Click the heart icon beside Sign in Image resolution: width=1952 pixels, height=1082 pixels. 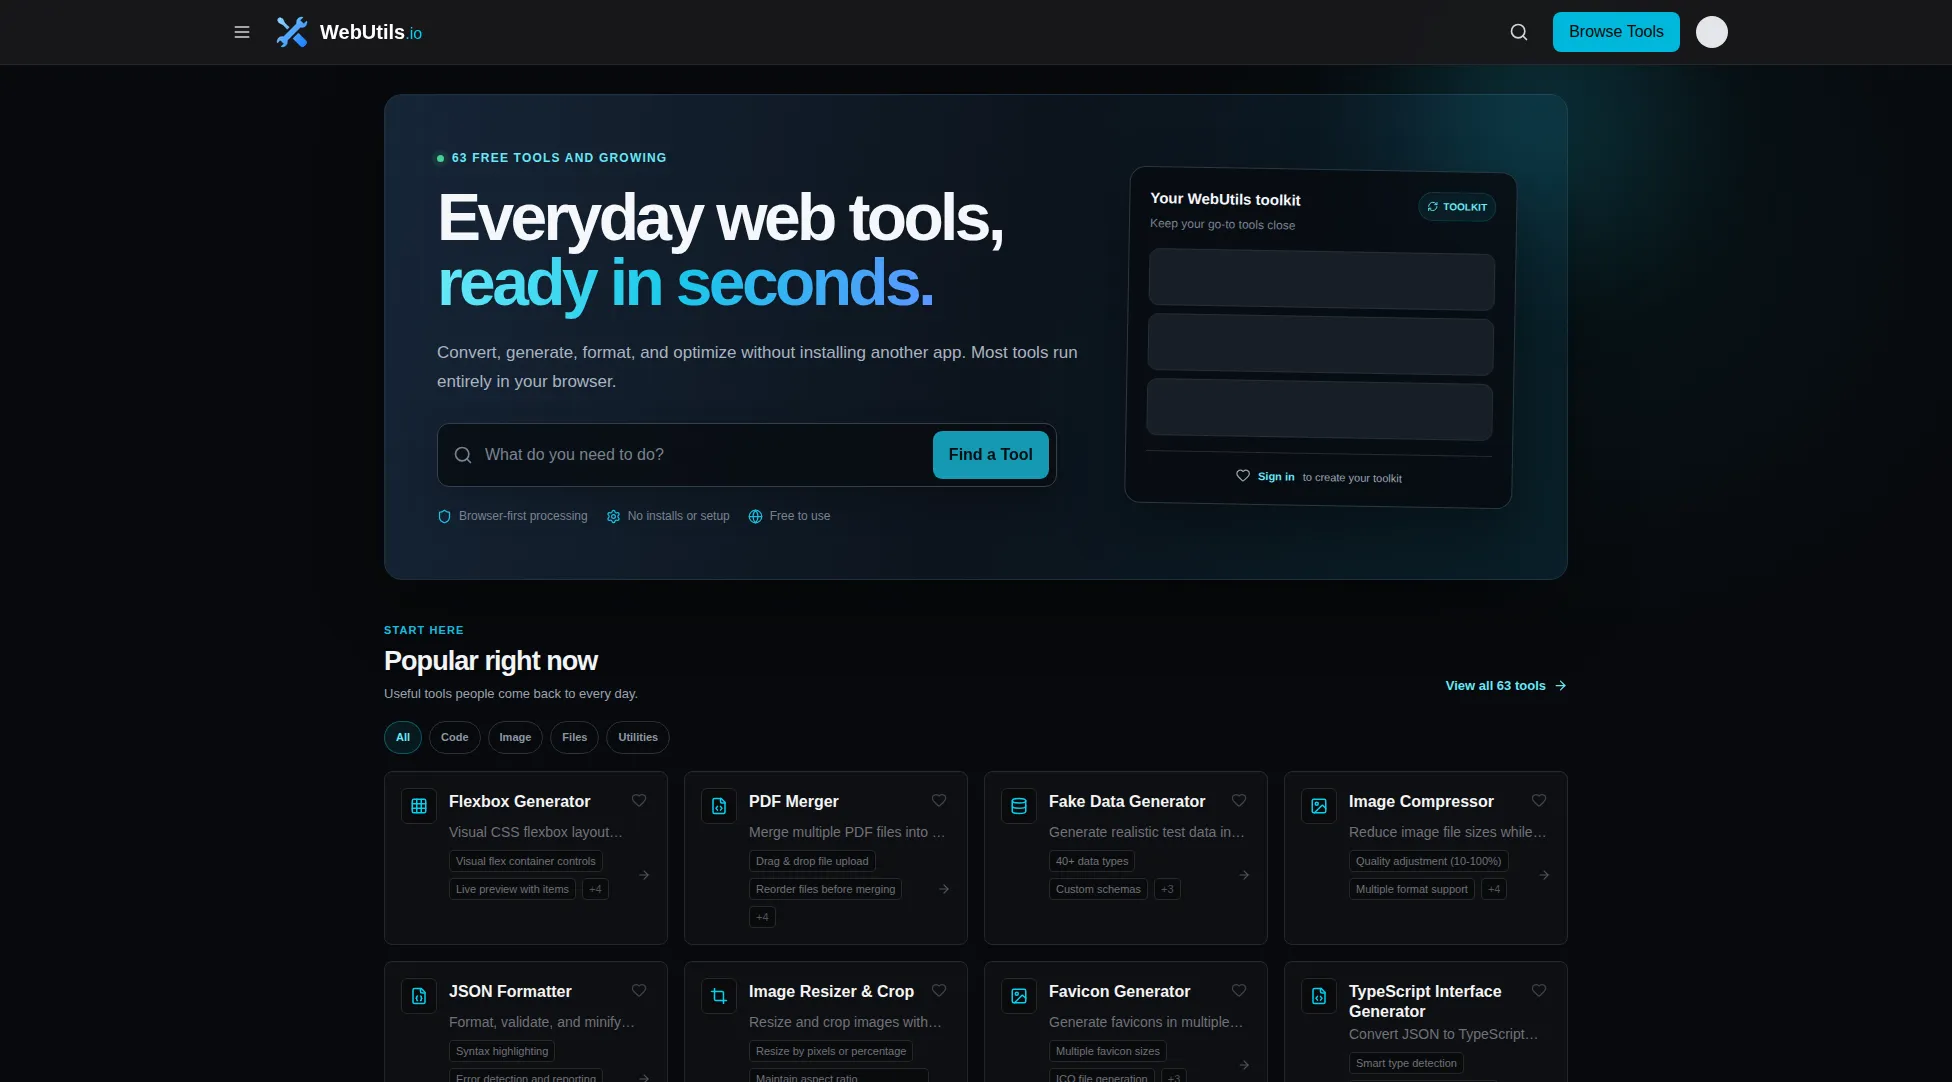coord(1243,476)
